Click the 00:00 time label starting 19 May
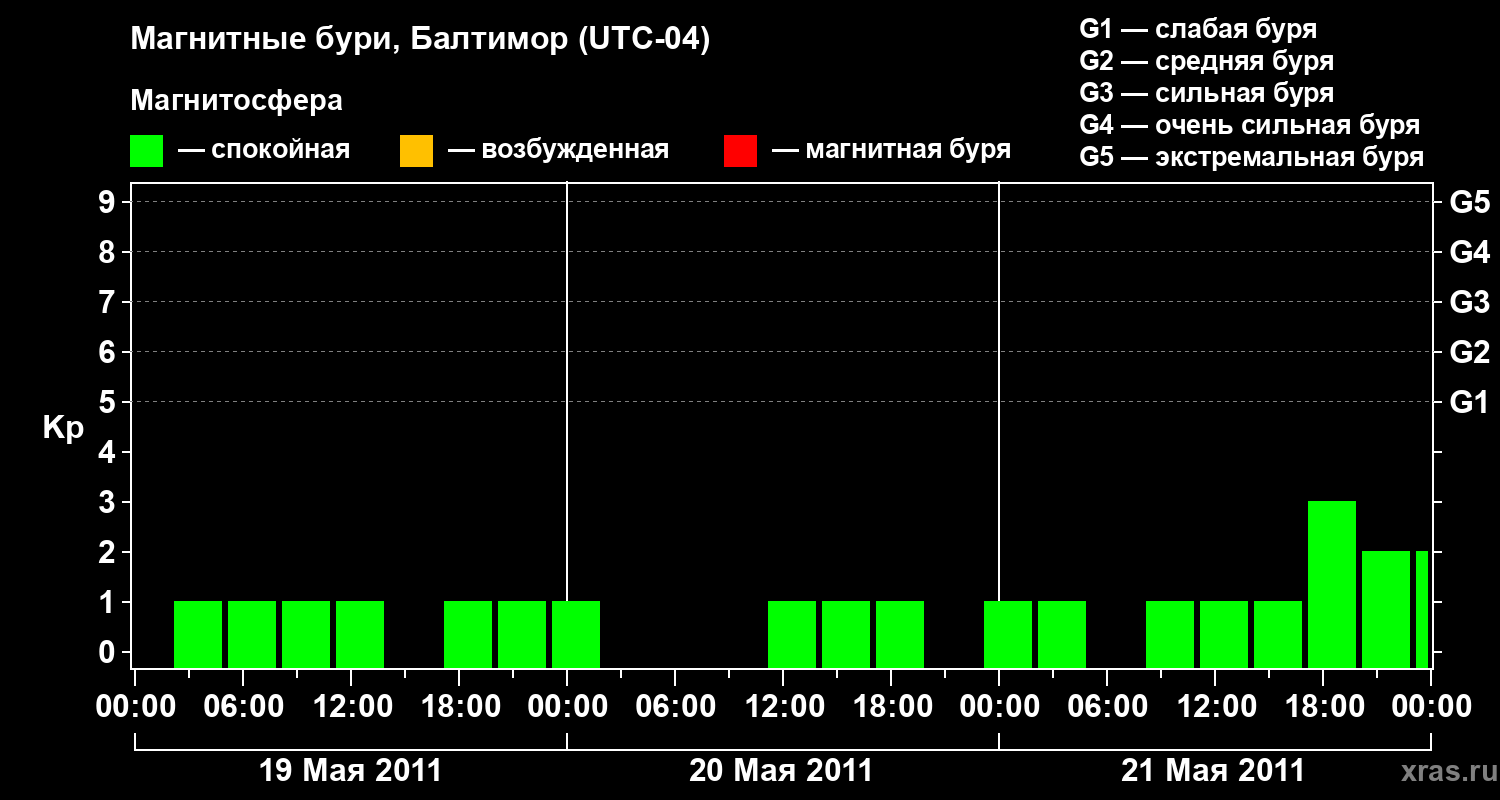1500x800 pixels. (x=135, y=707)
